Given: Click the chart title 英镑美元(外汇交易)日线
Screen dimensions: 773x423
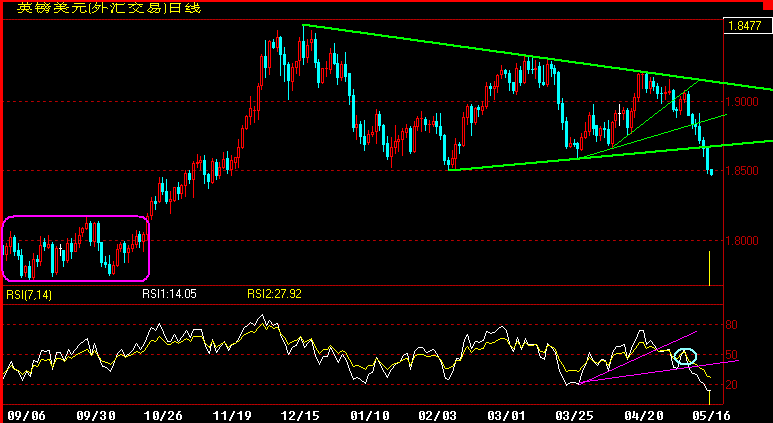Looking at the screenshot, I should (109, 8).
